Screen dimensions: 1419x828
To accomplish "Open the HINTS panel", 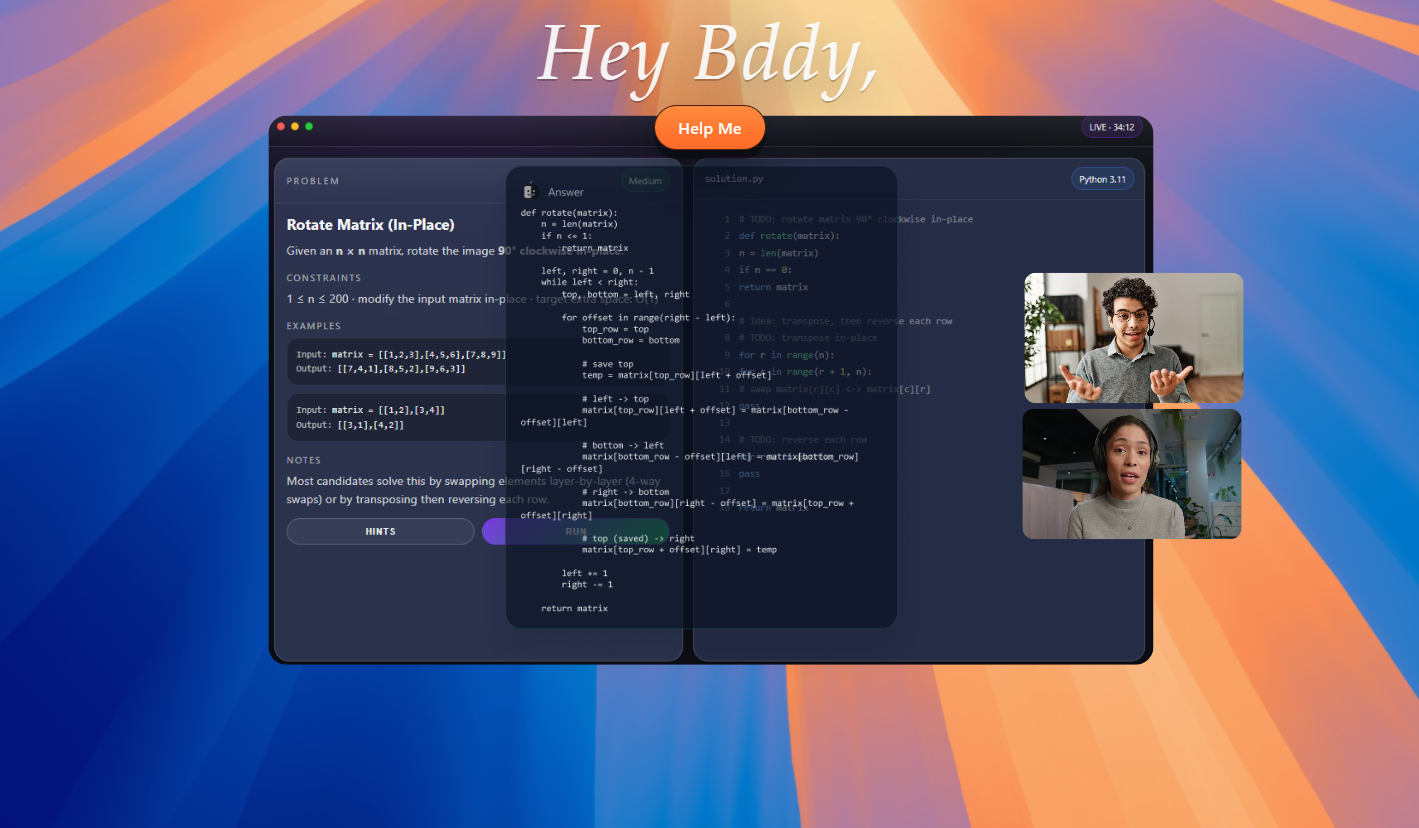I will (x=380, y=531).
